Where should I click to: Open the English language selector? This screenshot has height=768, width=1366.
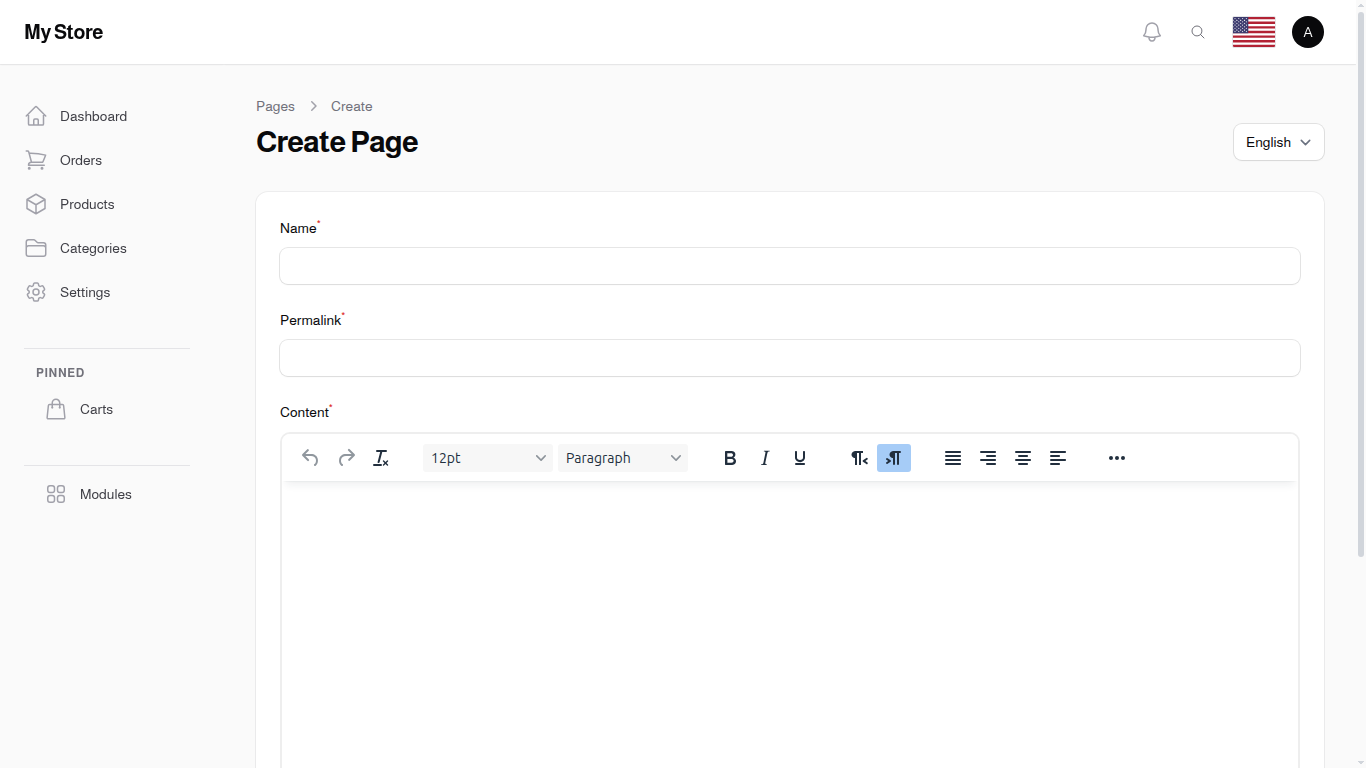pos(1278,142)
